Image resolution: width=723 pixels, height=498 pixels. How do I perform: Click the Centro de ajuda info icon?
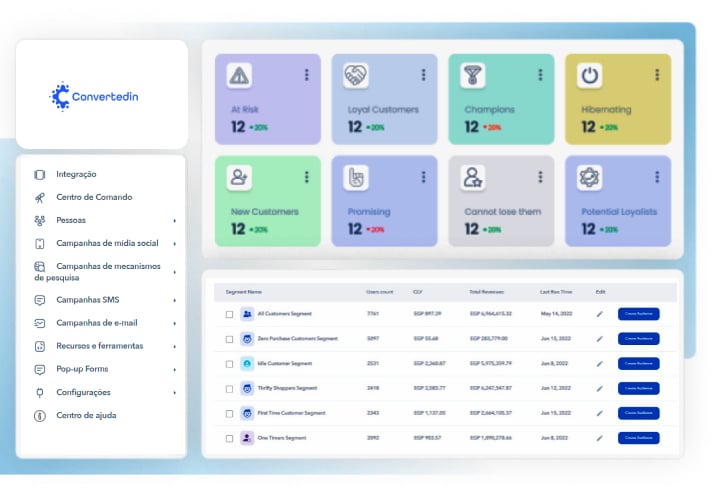(40, 415)
